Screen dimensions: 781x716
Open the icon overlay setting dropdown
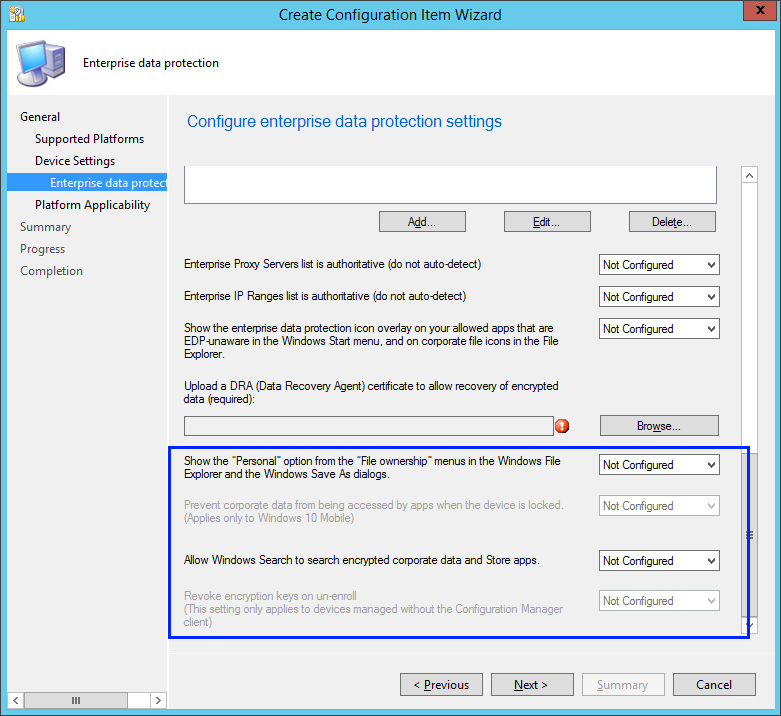pyautogui.click(x=659, y=329)
